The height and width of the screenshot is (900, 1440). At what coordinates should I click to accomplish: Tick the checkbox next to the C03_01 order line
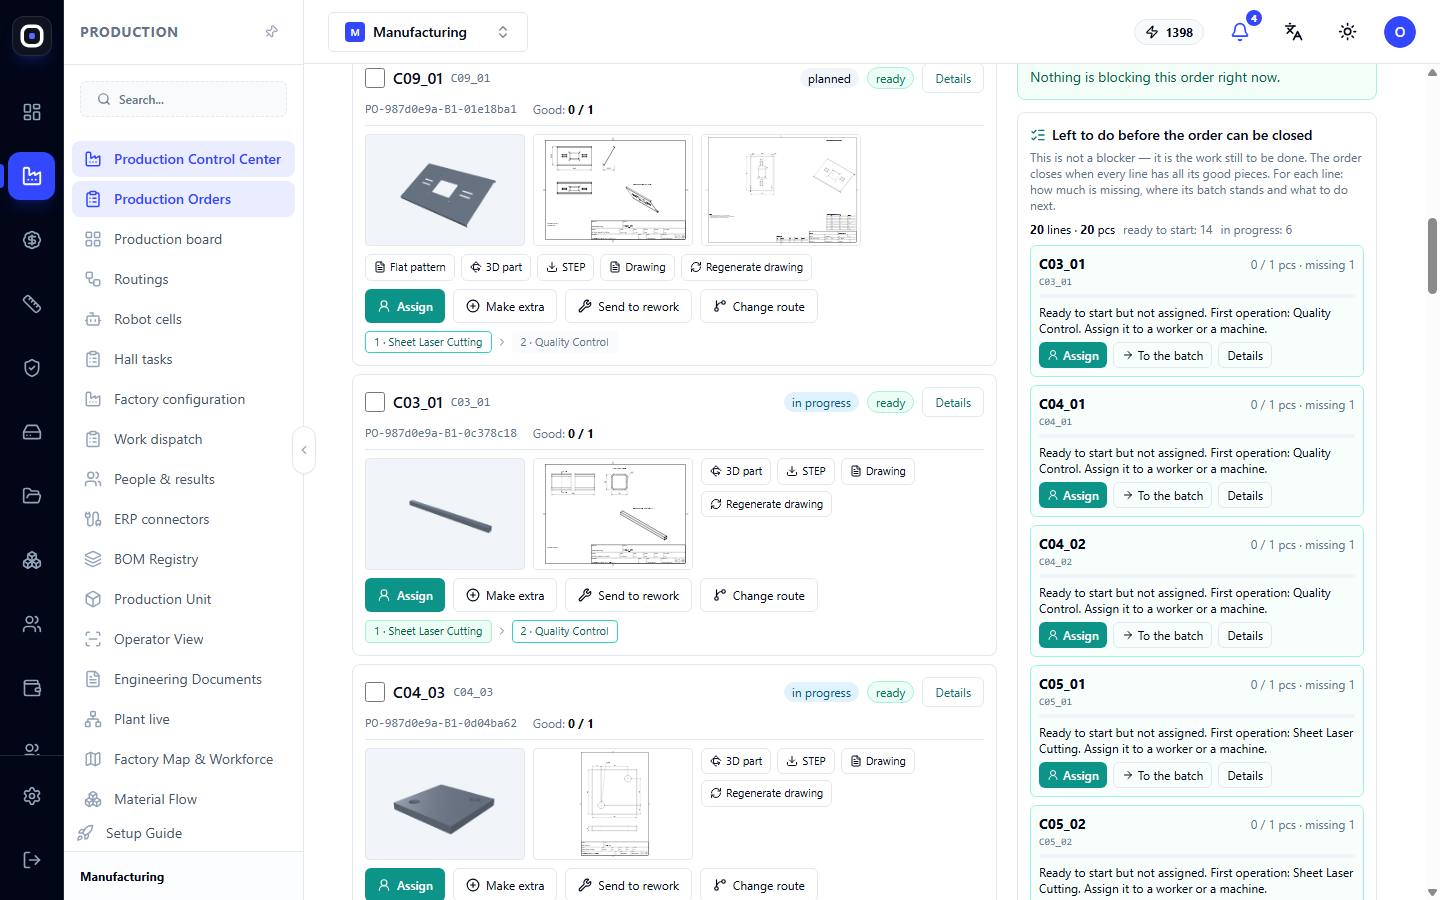(375, 402)
